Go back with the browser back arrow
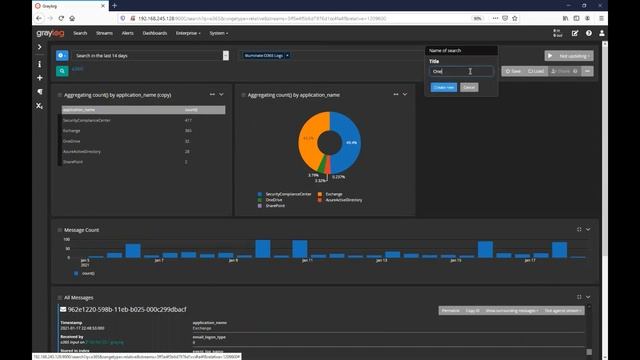 coord(39,18)
